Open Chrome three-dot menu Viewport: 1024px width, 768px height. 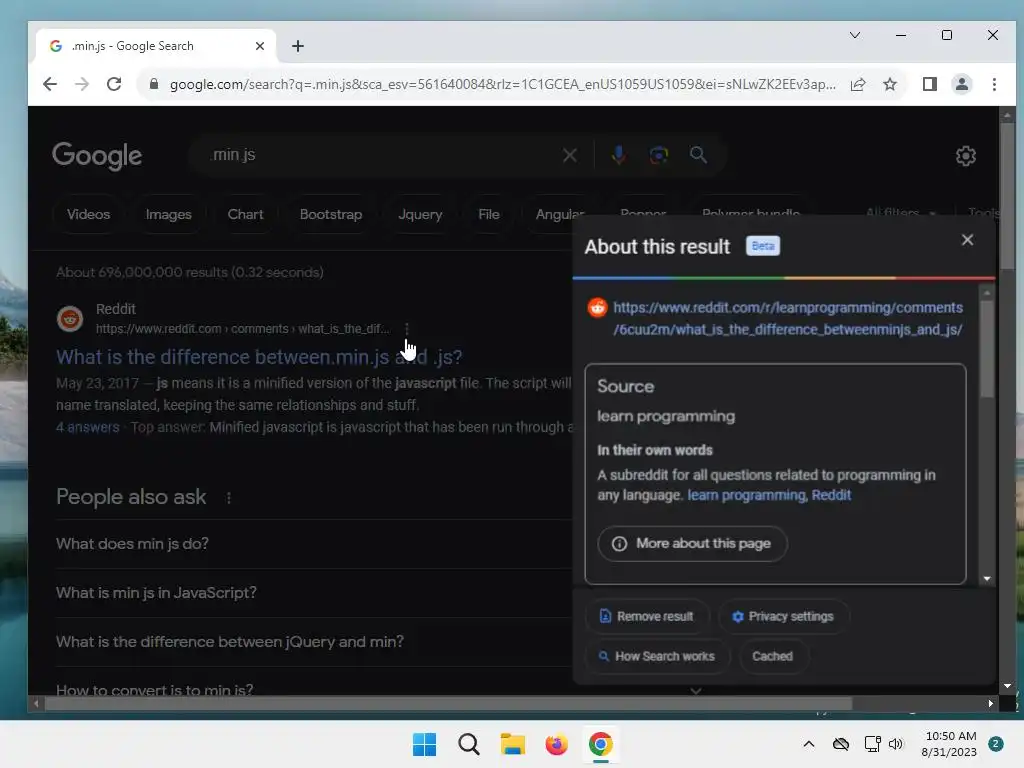994,84
